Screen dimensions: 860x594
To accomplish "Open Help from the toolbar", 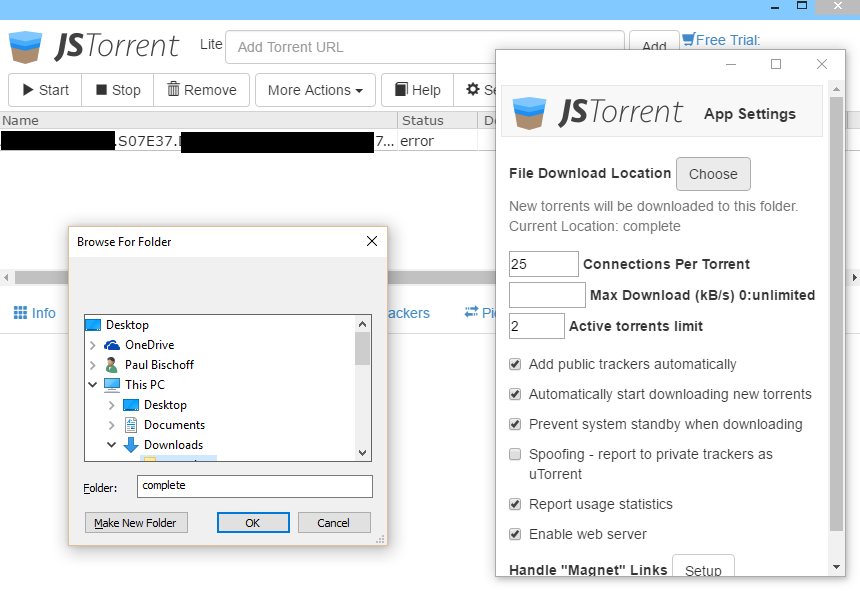I will coord(417,90).
